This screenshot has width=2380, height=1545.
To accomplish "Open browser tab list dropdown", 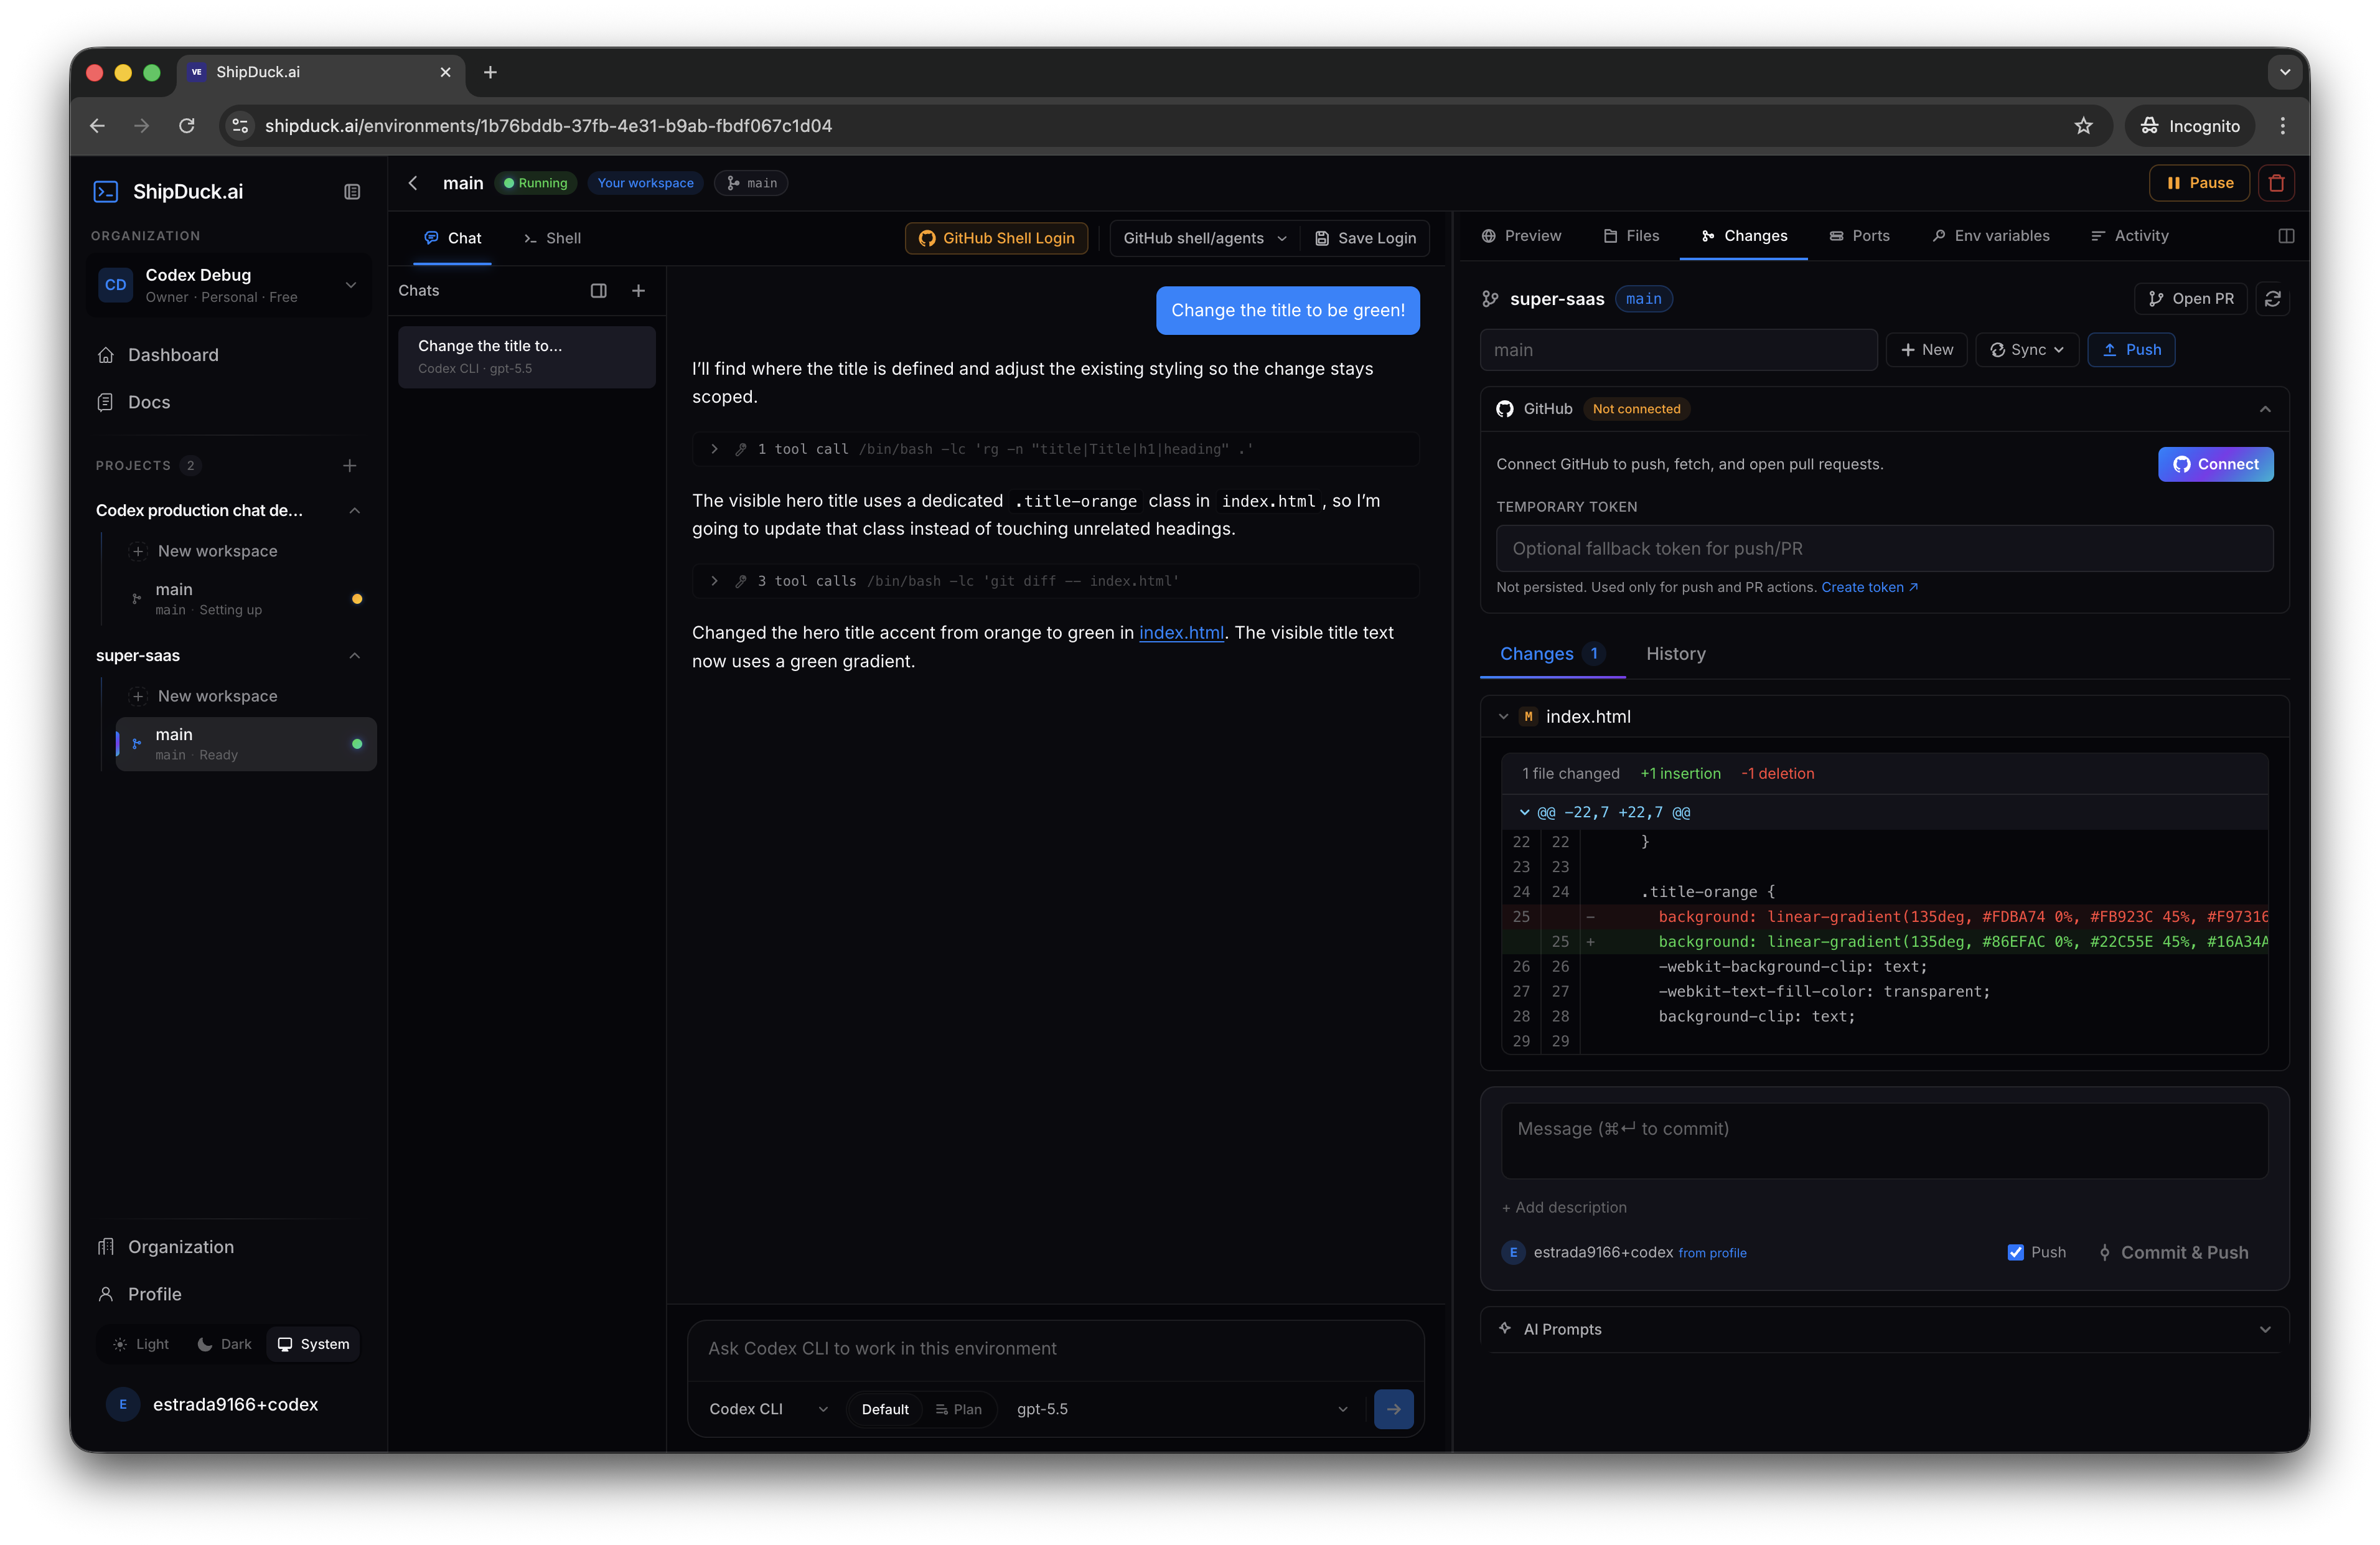I will click(x=2284, y=72).
